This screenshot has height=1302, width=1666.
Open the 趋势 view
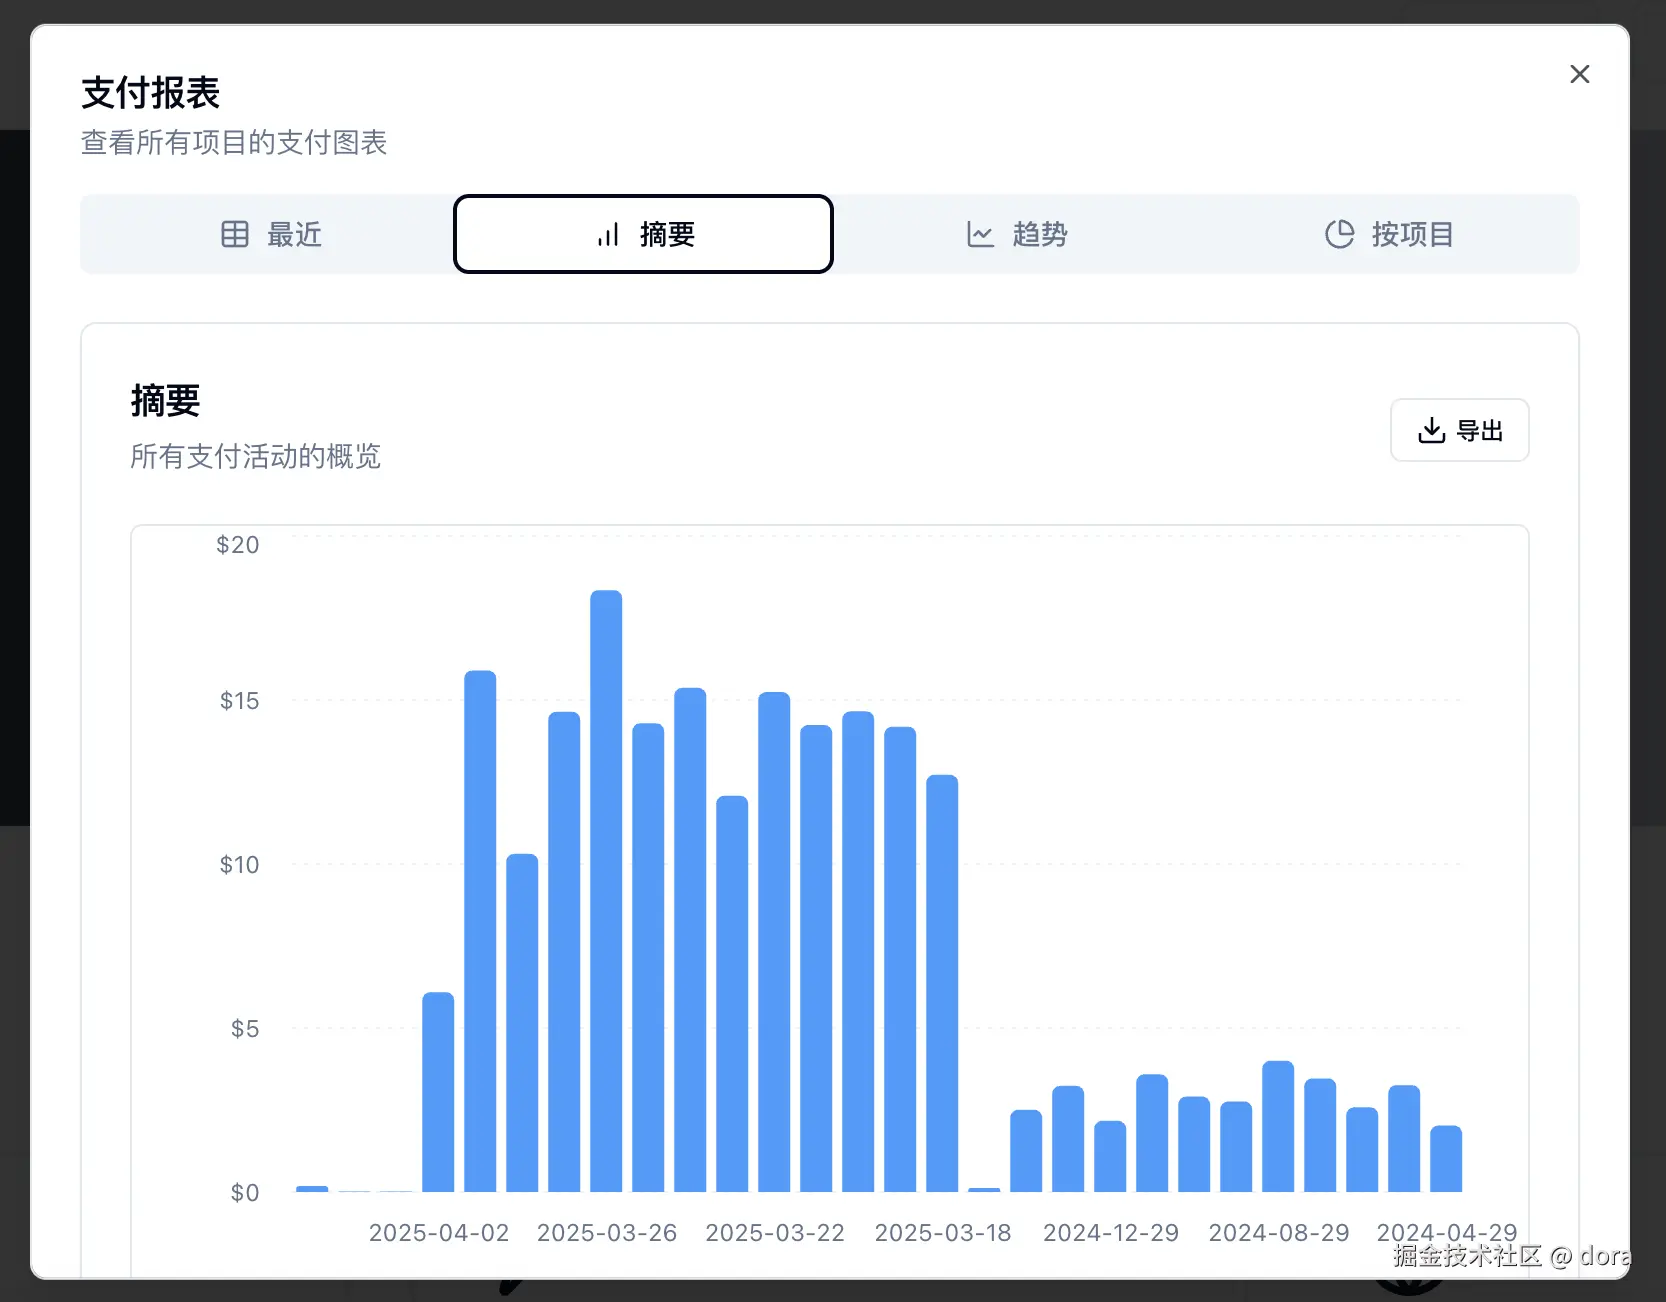(1016, 234)
